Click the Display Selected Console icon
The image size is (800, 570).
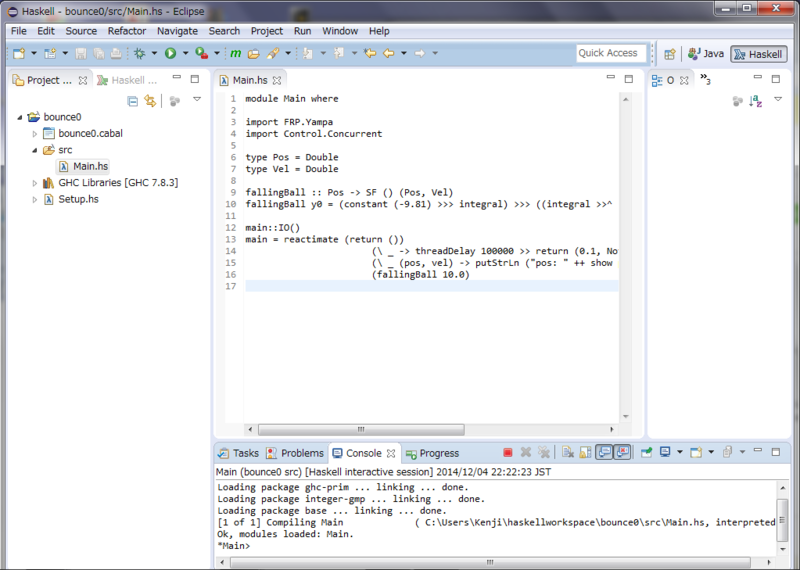665,452
